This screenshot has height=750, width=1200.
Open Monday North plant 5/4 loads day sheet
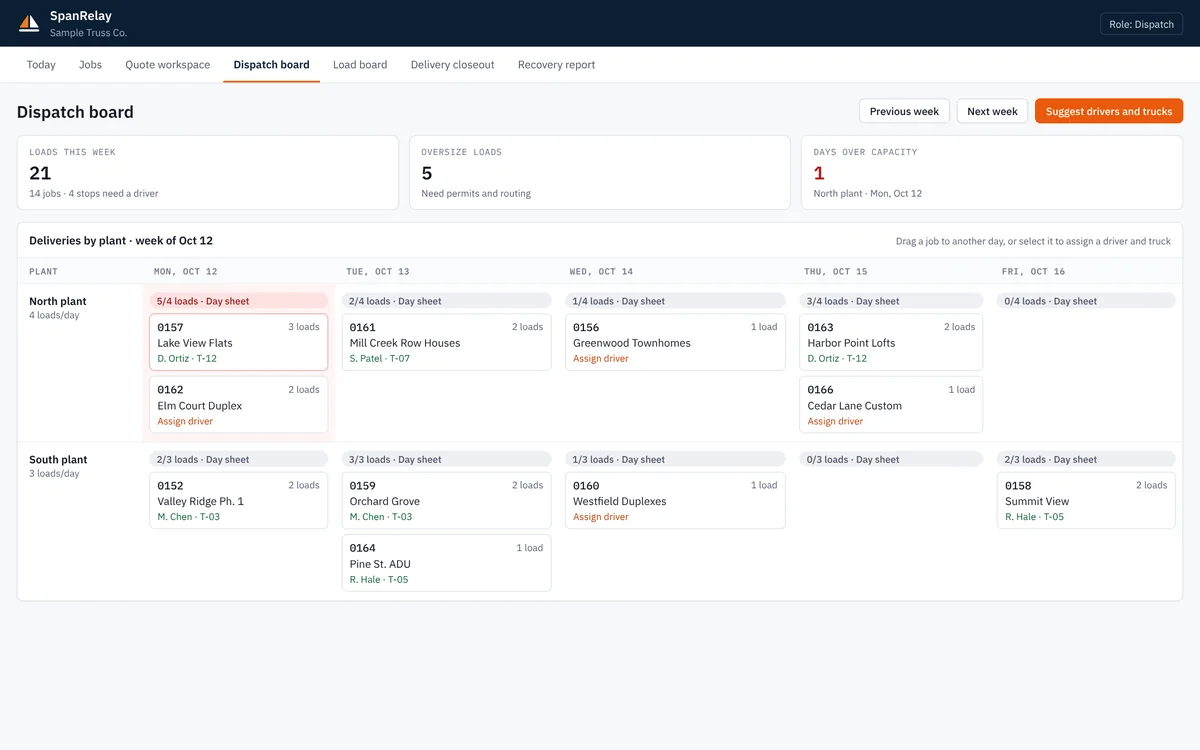click(x=238, y=301)
